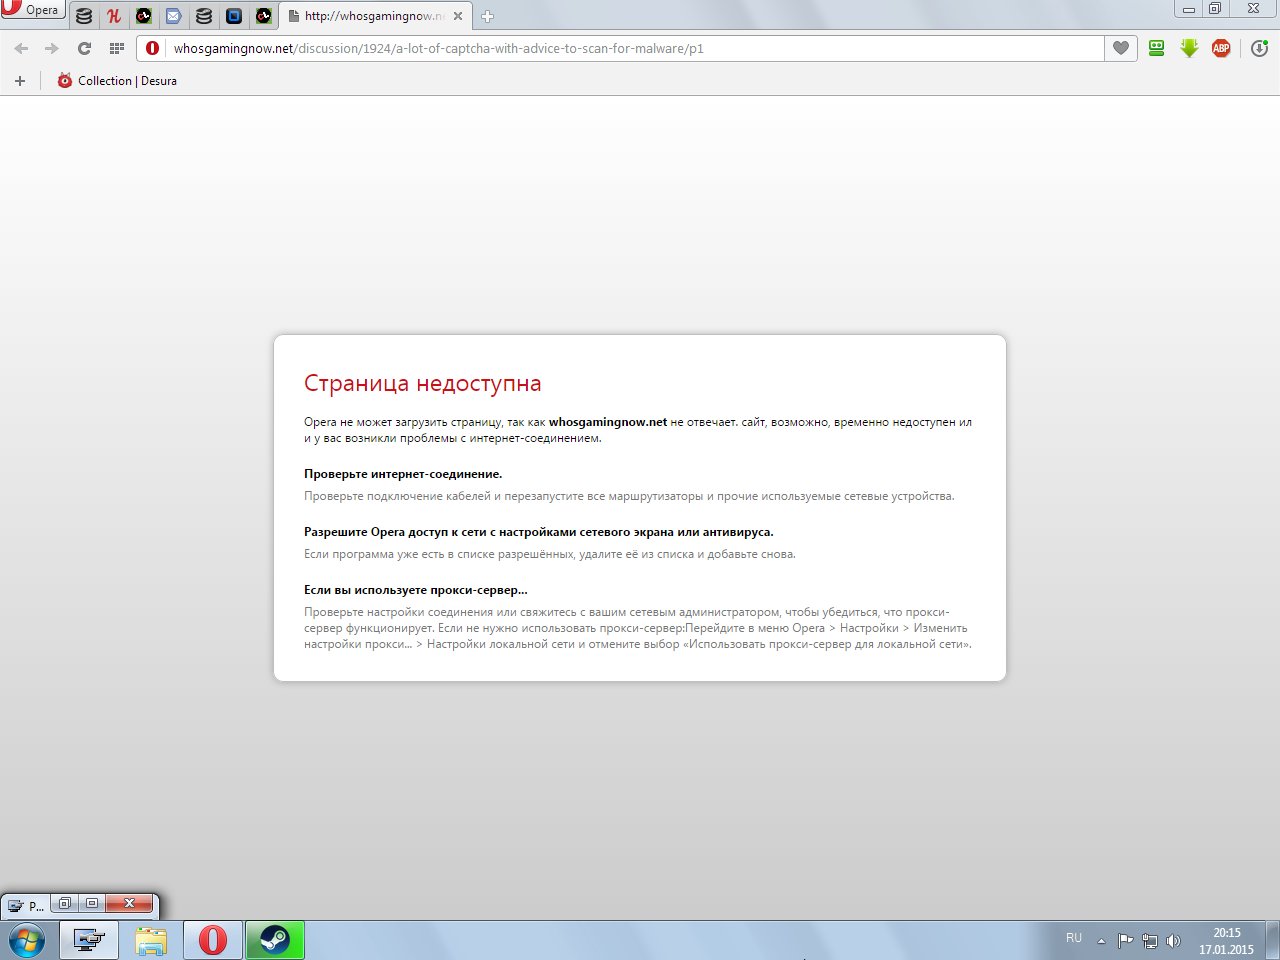Show the Opera downloads icon
The height and width of the screenshot is (960, 1280).
(x=1260, y=48)
